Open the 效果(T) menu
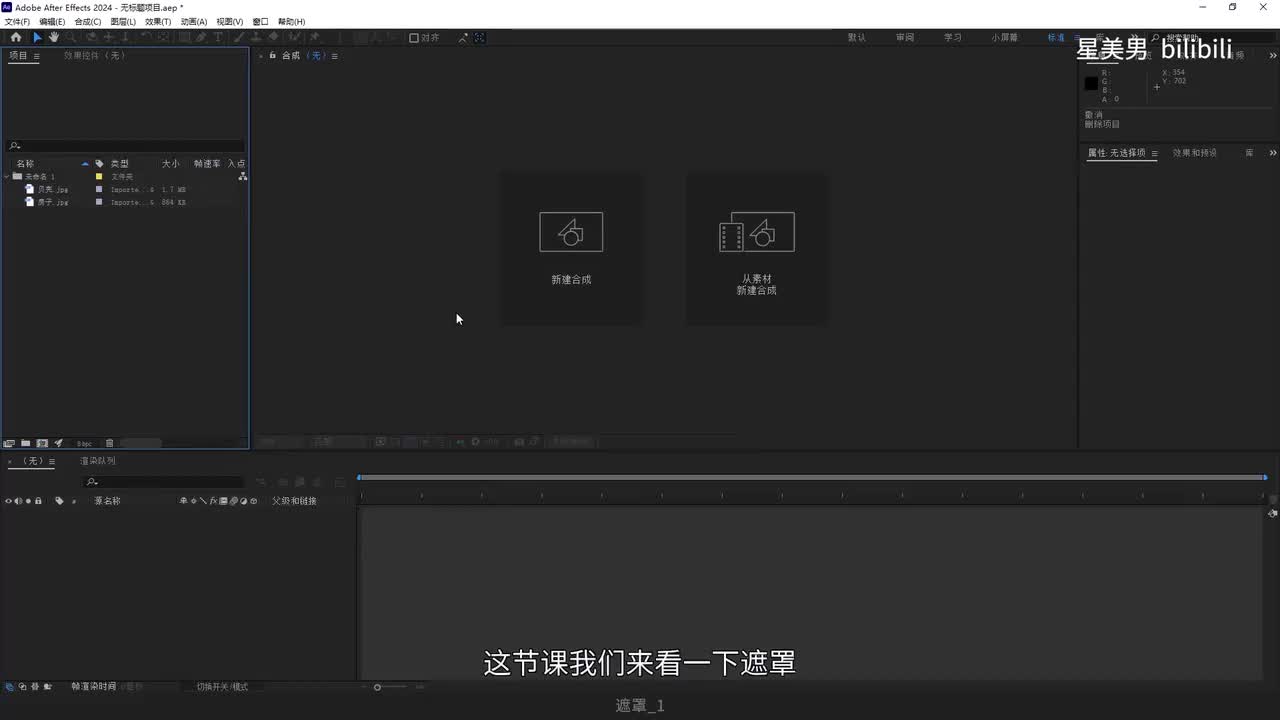Image resolution: width=1280 pixels, height=720 pixels. tap(158, 21)
